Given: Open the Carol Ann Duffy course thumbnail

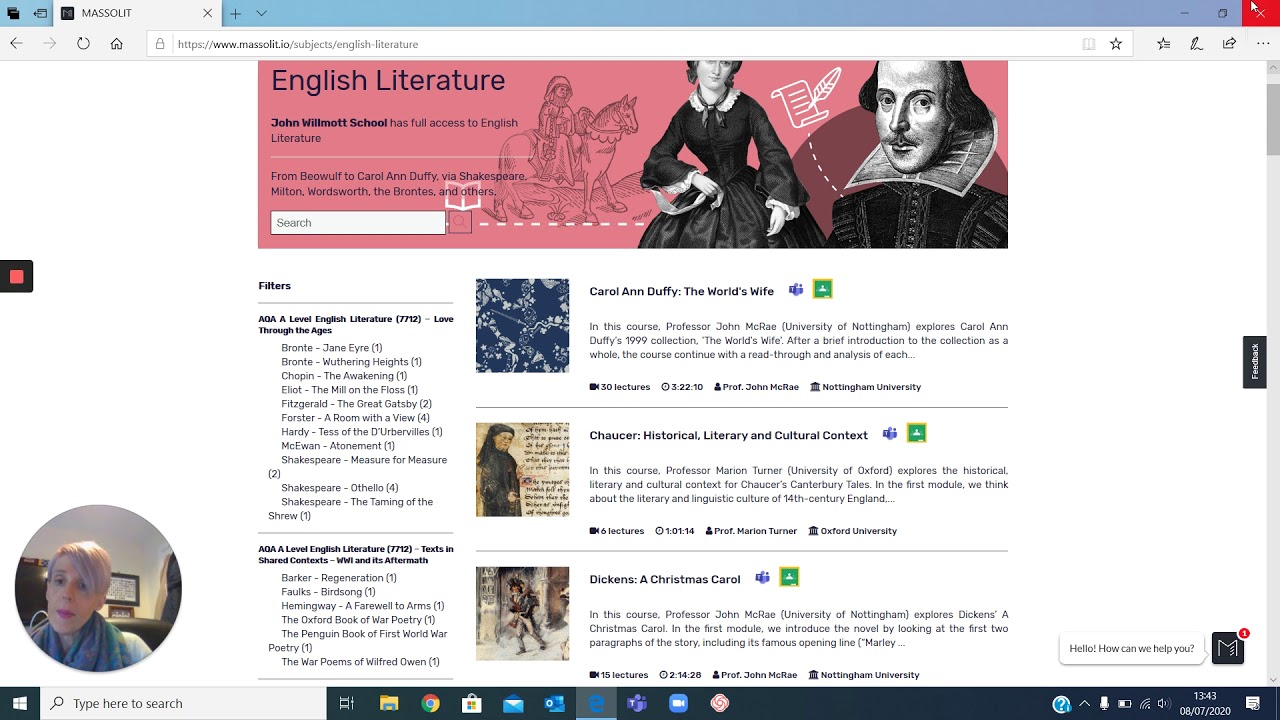Looking at the screenshot, I should tap(522, 325).
